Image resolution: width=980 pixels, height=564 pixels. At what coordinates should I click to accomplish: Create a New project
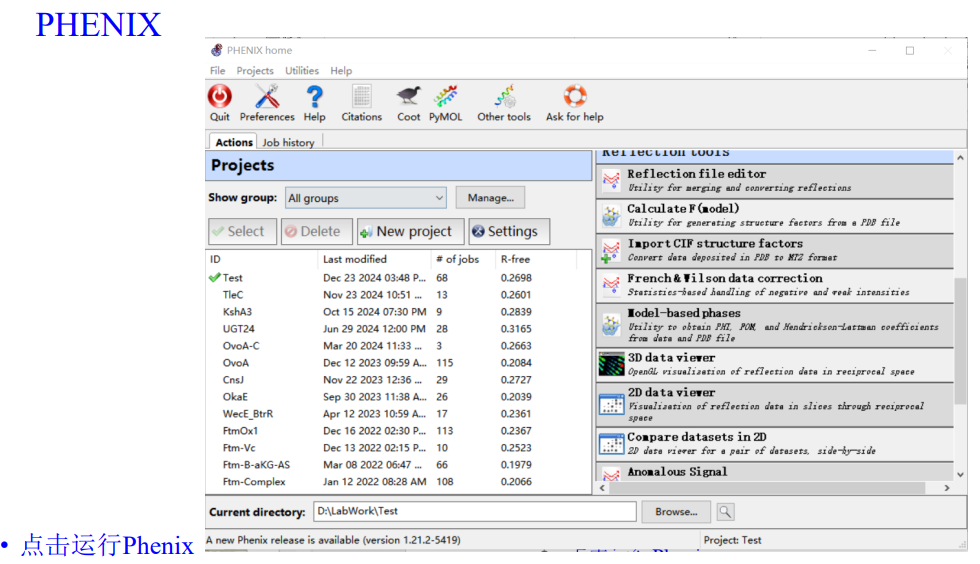tap(411, 231)
